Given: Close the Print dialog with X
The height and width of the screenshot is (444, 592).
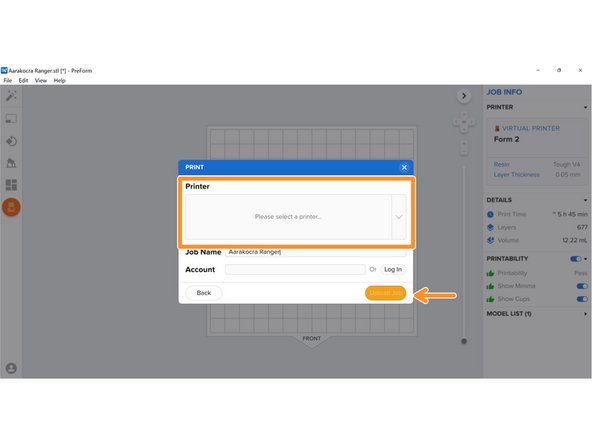Looking at the screenshot, I should (x=404, y=167).
